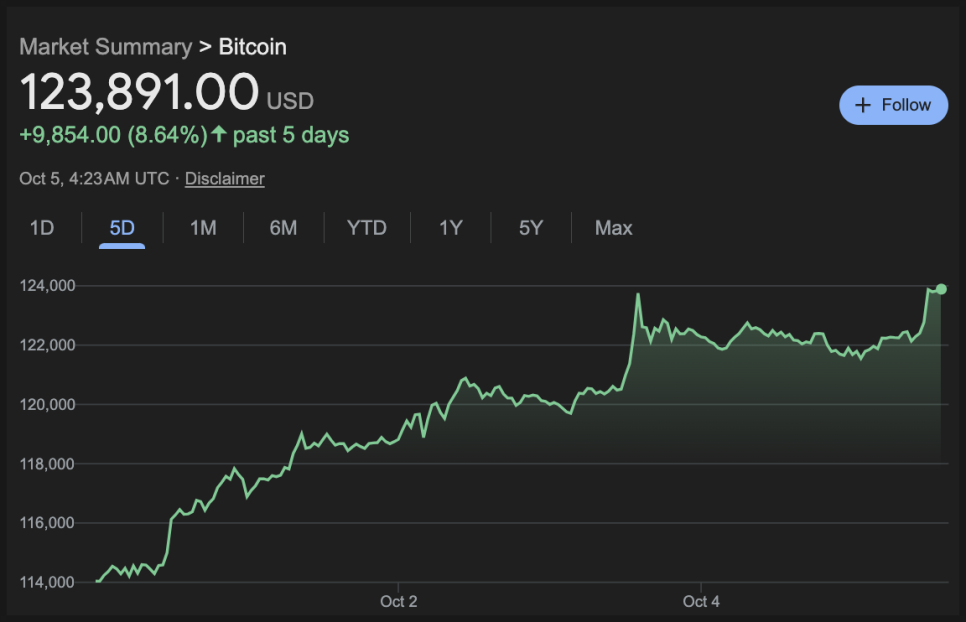Select the 5D range tab
Image resolution: width=966 pixels, height=622 pixels.
point(122,228)
